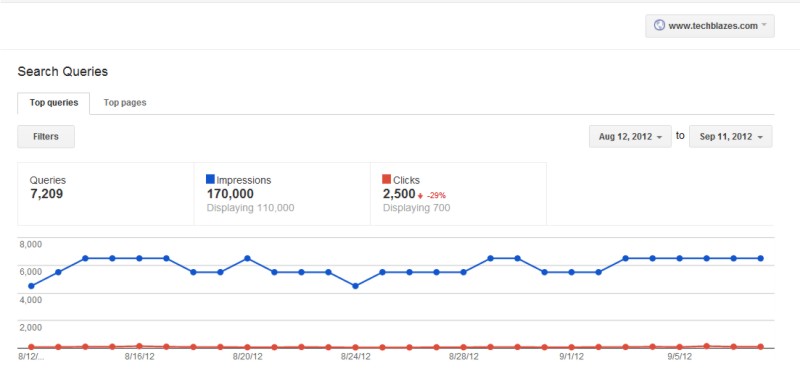Click the last blue impressions data point
The width and height of the screenshot is (800, 379).
coord(761,258)
